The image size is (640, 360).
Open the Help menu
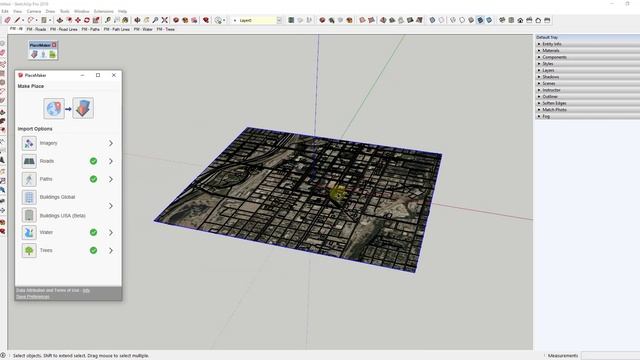[x=122, y=11]
